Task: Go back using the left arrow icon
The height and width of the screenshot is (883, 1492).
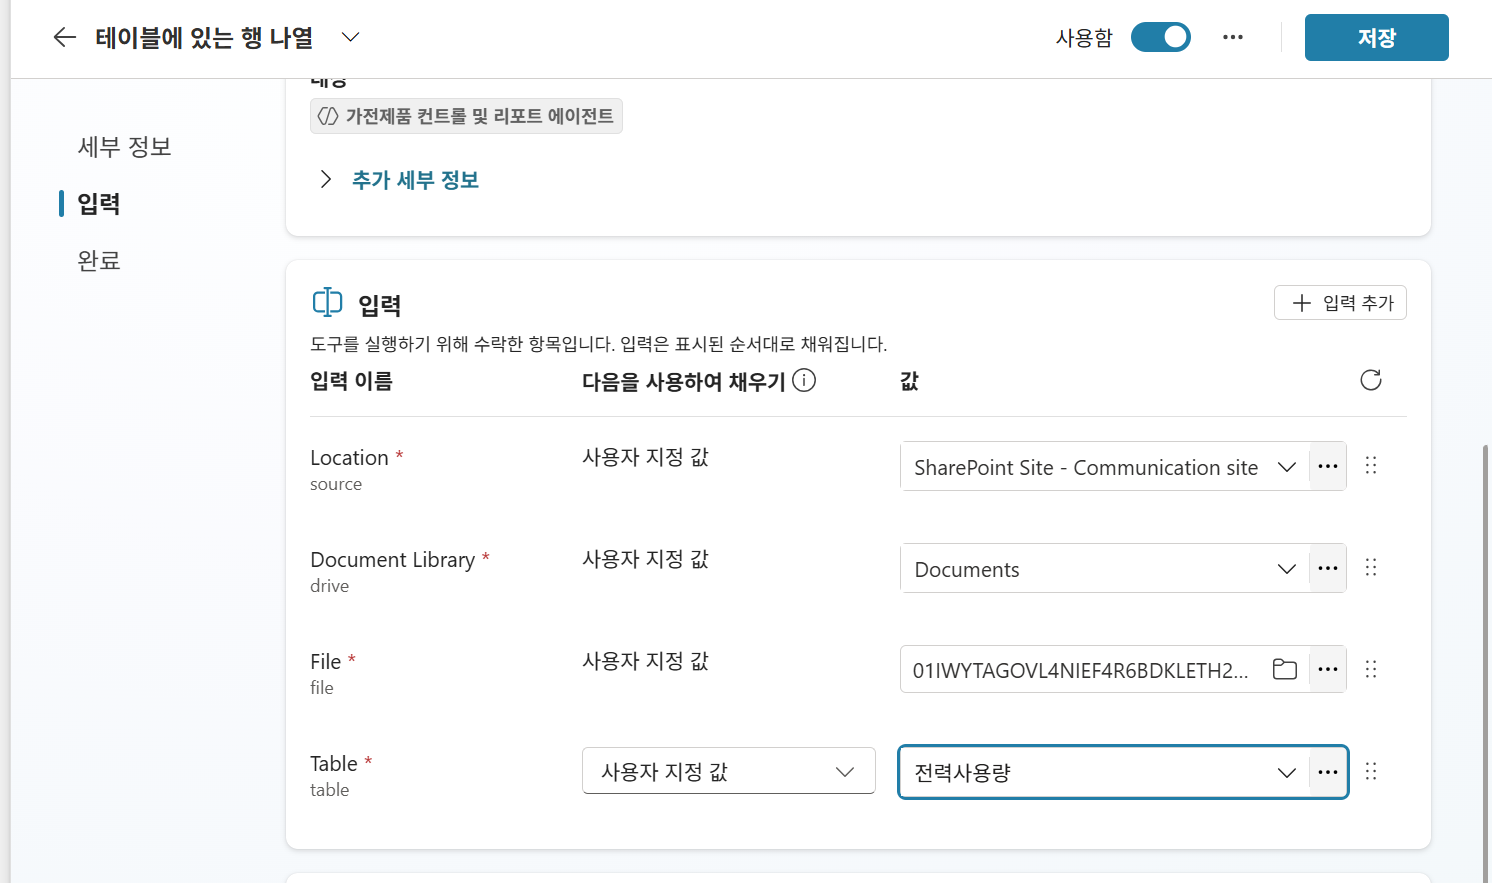Action: pos(65,38)
